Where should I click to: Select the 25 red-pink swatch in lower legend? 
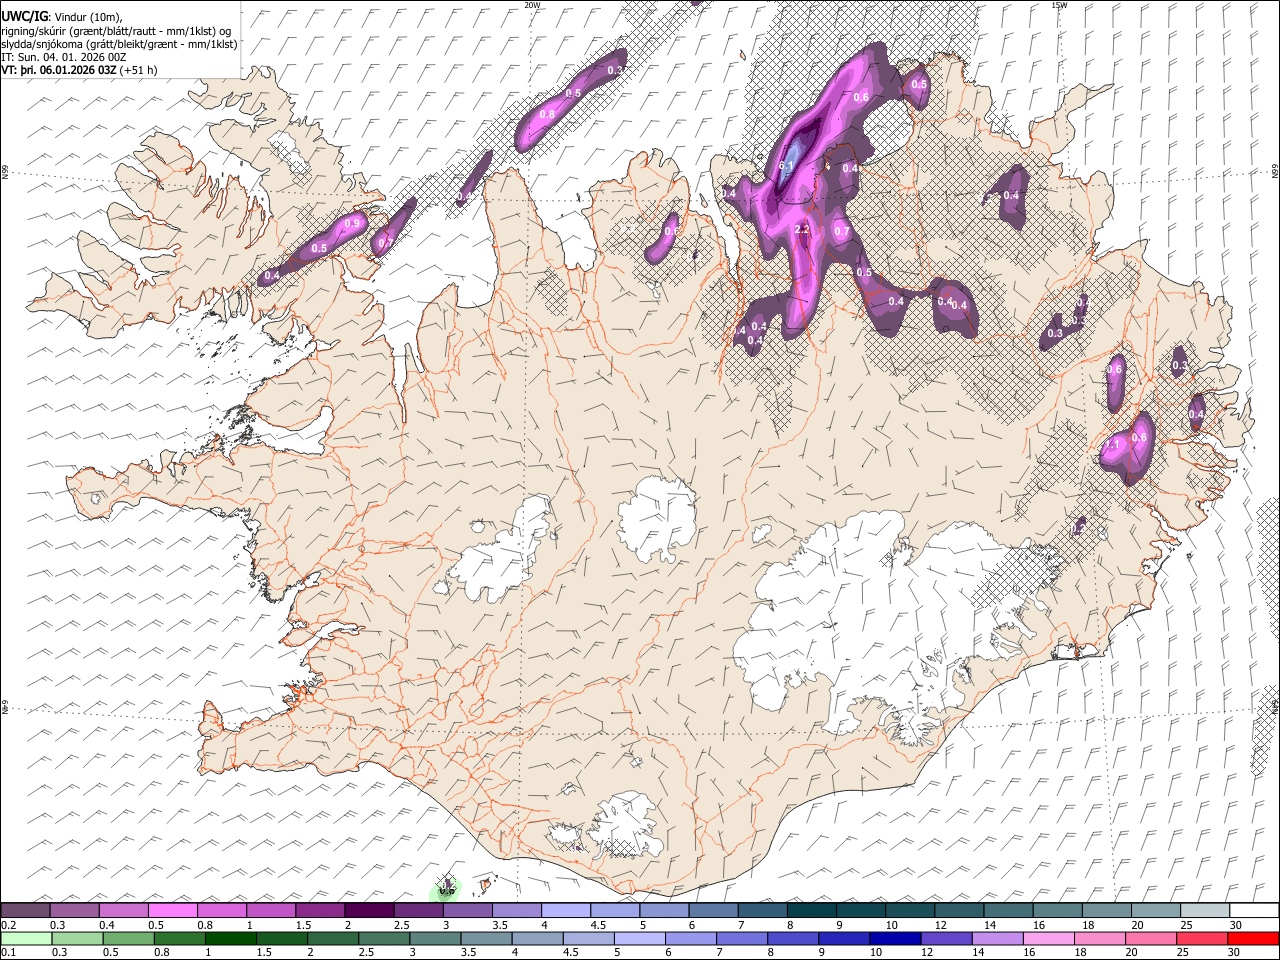pos(1203,938)
